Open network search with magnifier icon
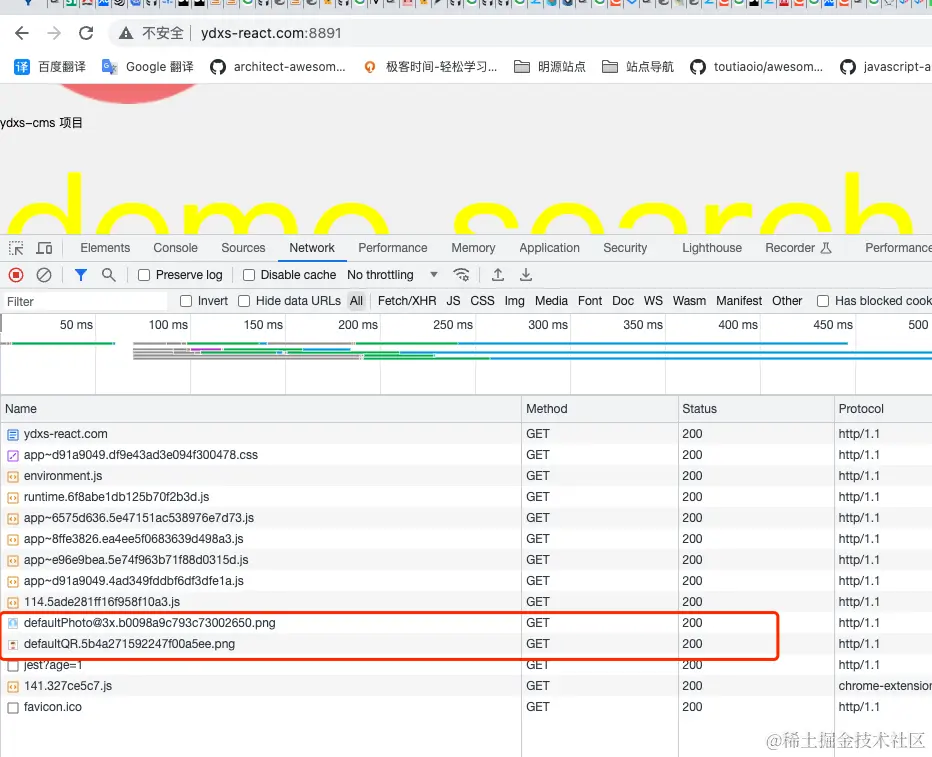932x757 pixels. (x=108, y=275)
